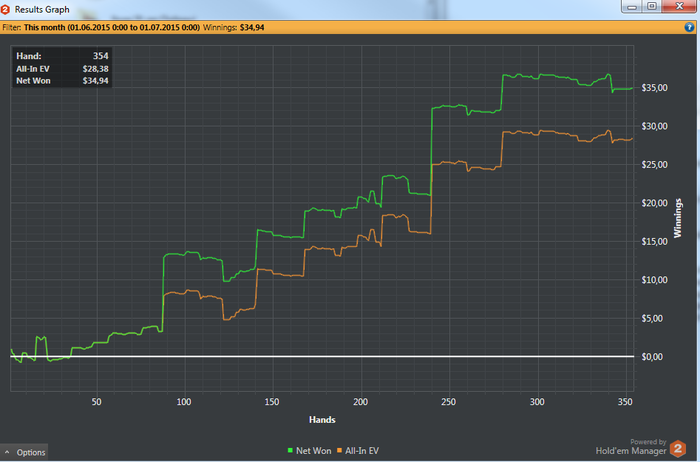Click the Hold'em Manager 2 title bar icon

pyautogui.click(x=5, y=9)
